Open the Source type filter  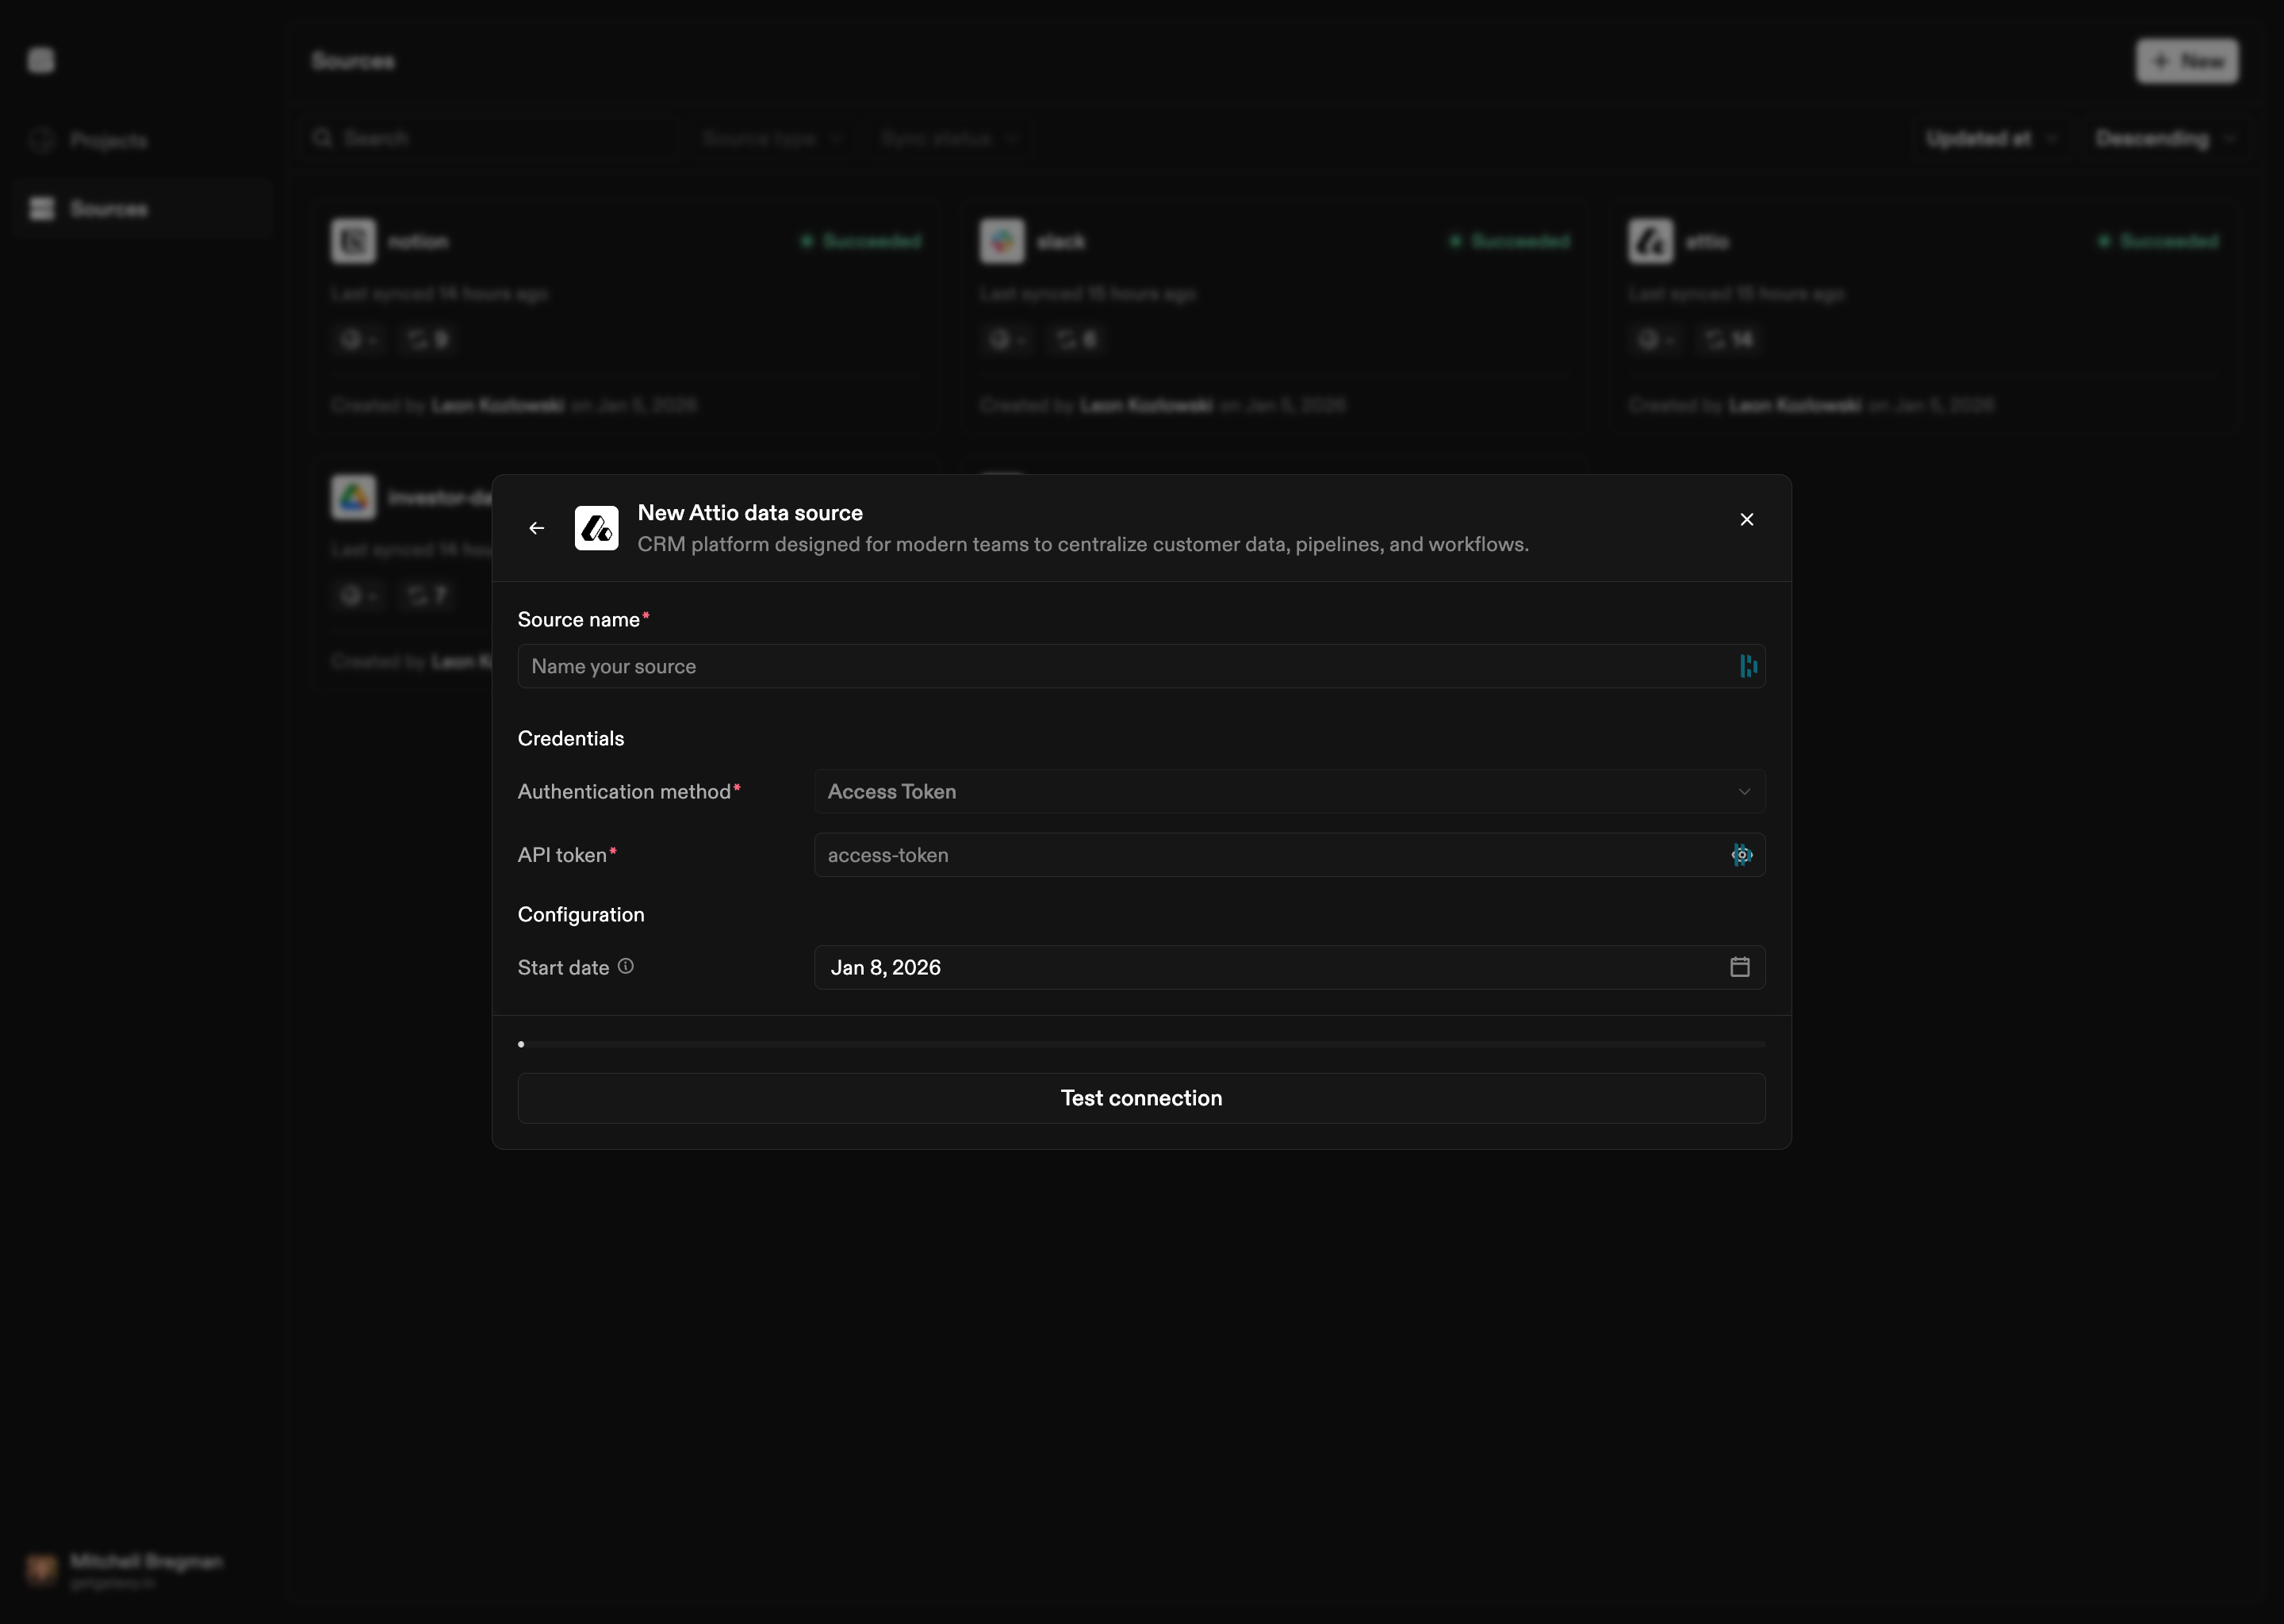click(x=772, y=138)
